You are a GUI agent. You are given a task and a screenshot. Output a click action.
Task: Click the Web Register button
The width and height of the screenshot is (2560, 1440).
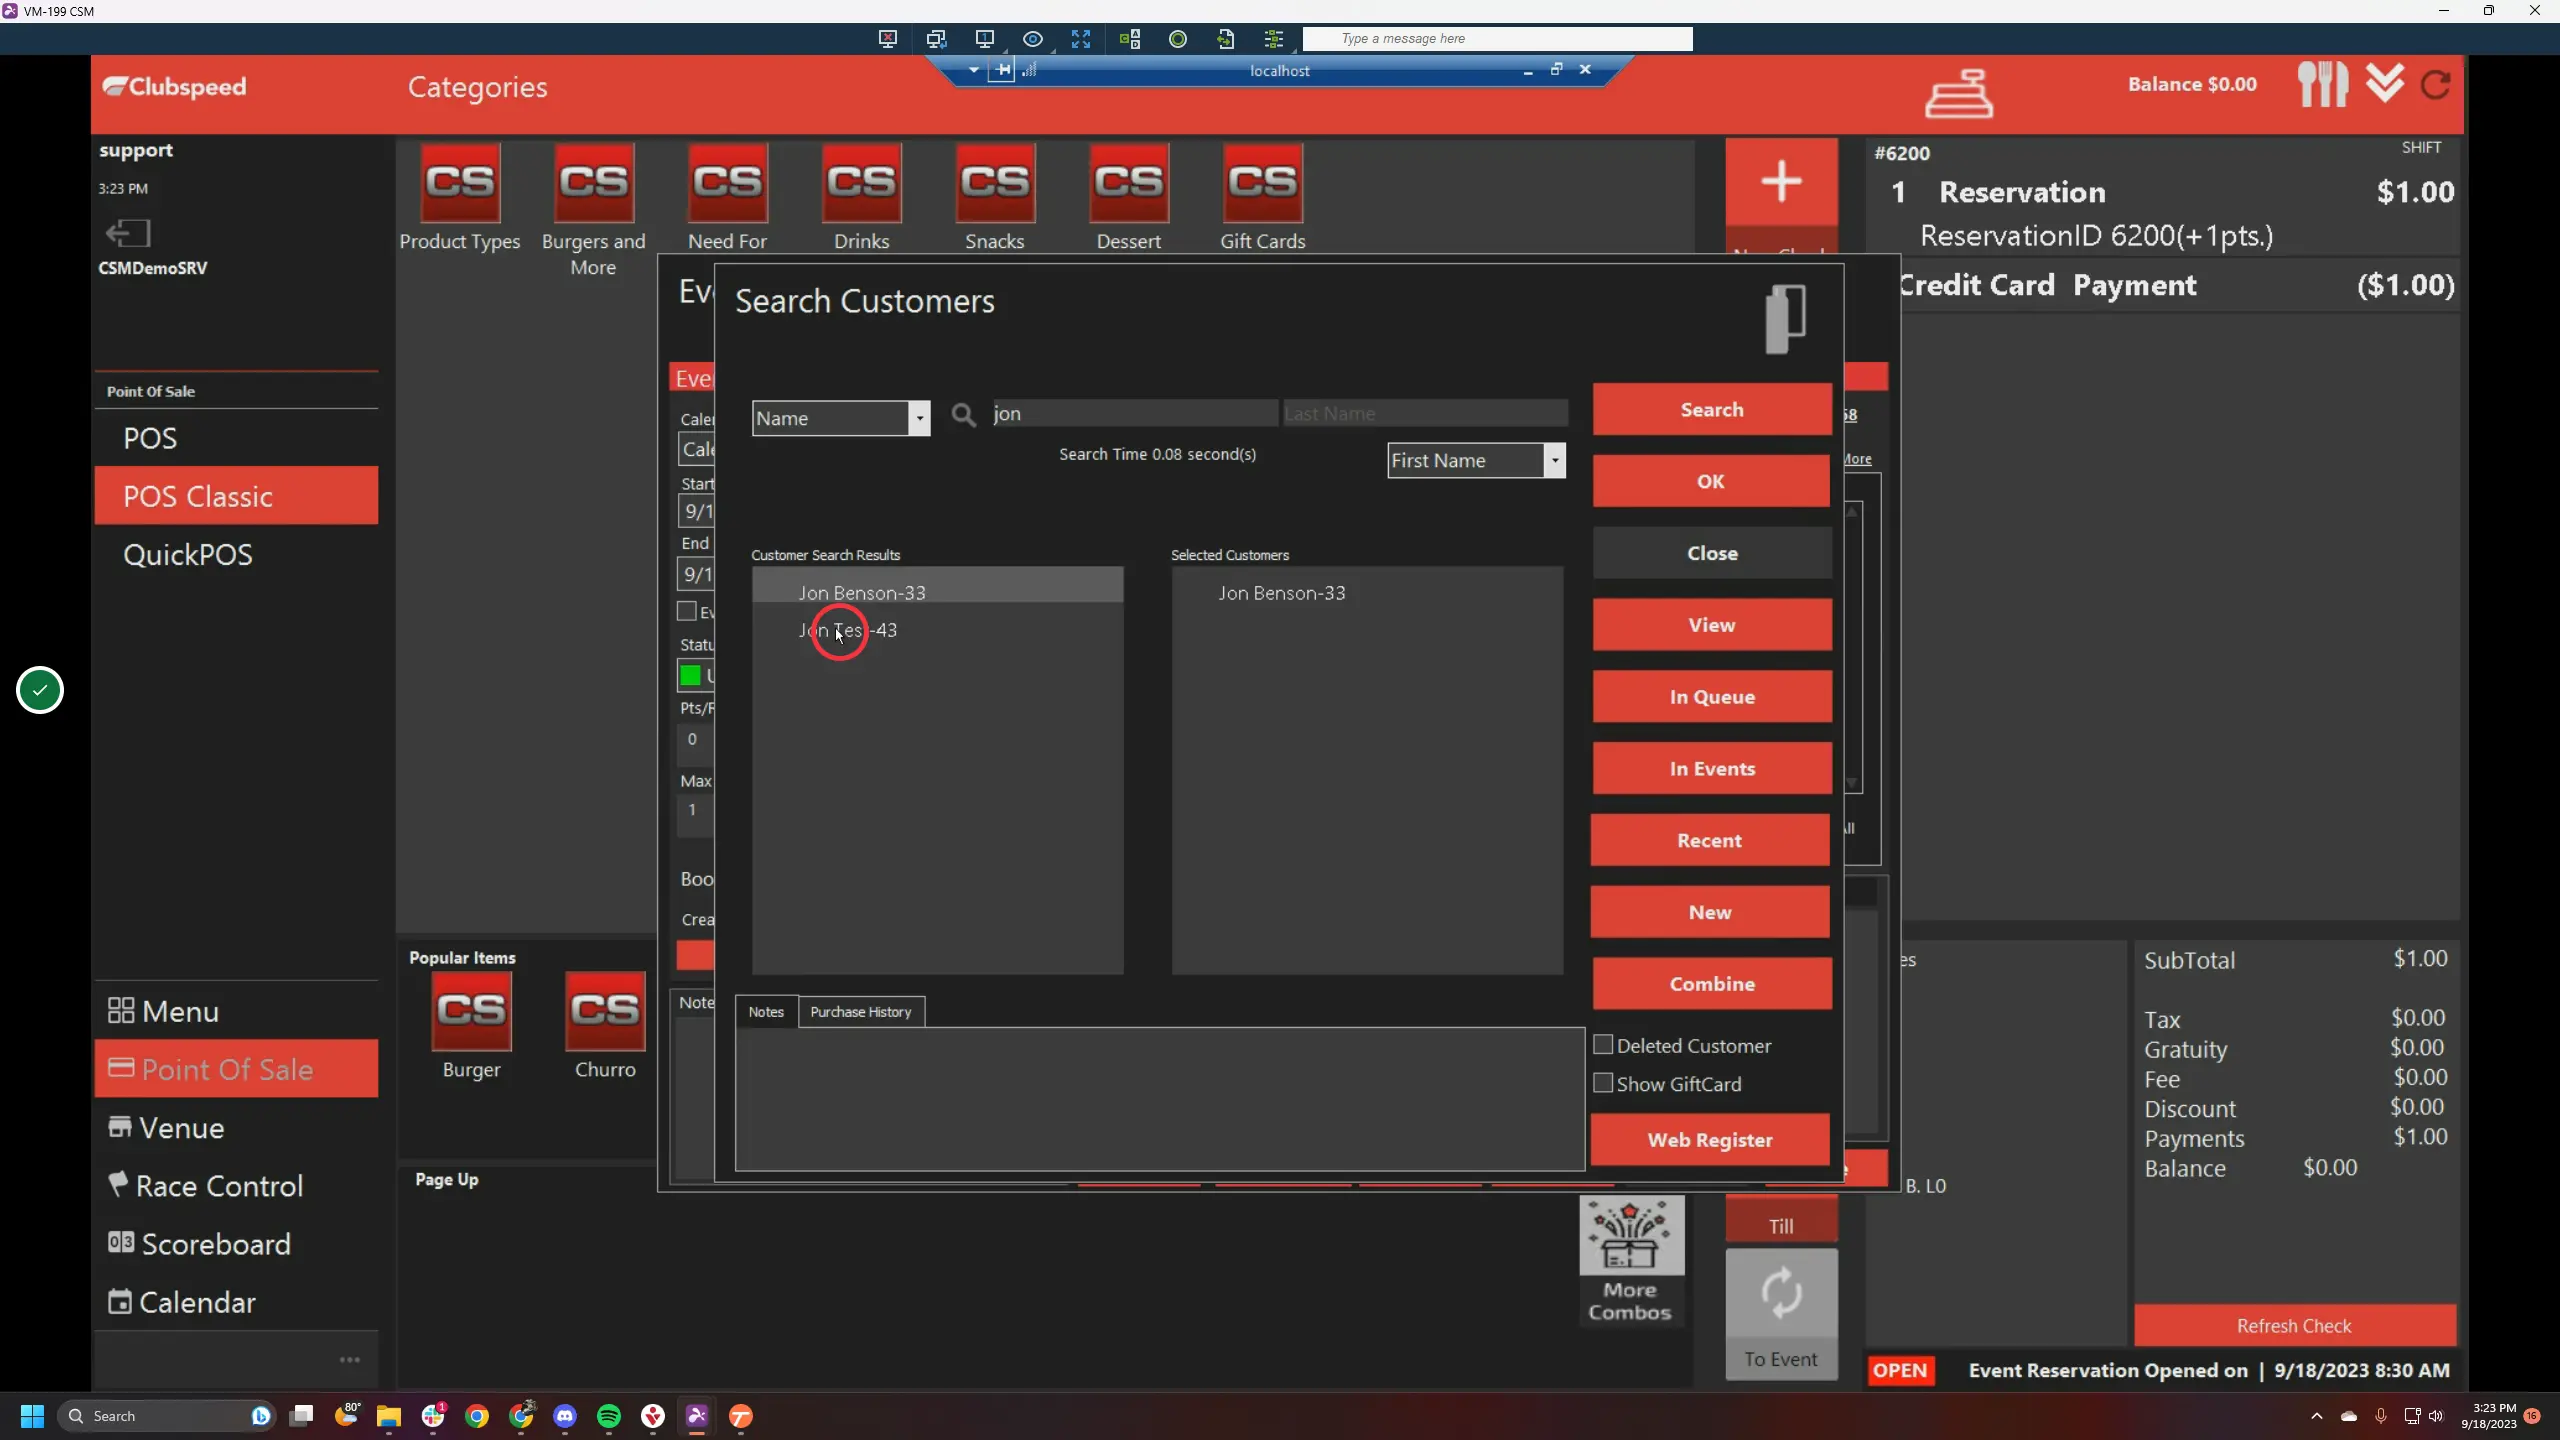(x=1710, y=1140)
